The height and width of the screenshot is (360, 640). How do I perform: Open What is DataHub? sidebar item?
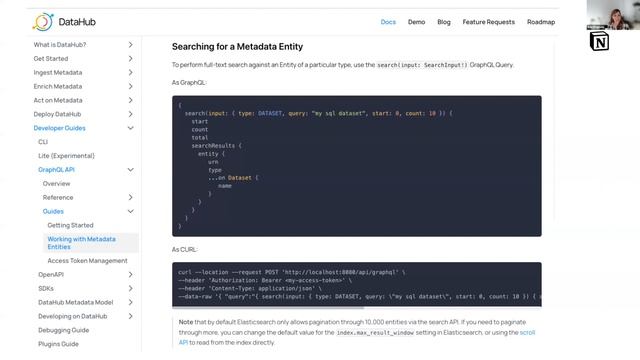[x=60, y=44]
